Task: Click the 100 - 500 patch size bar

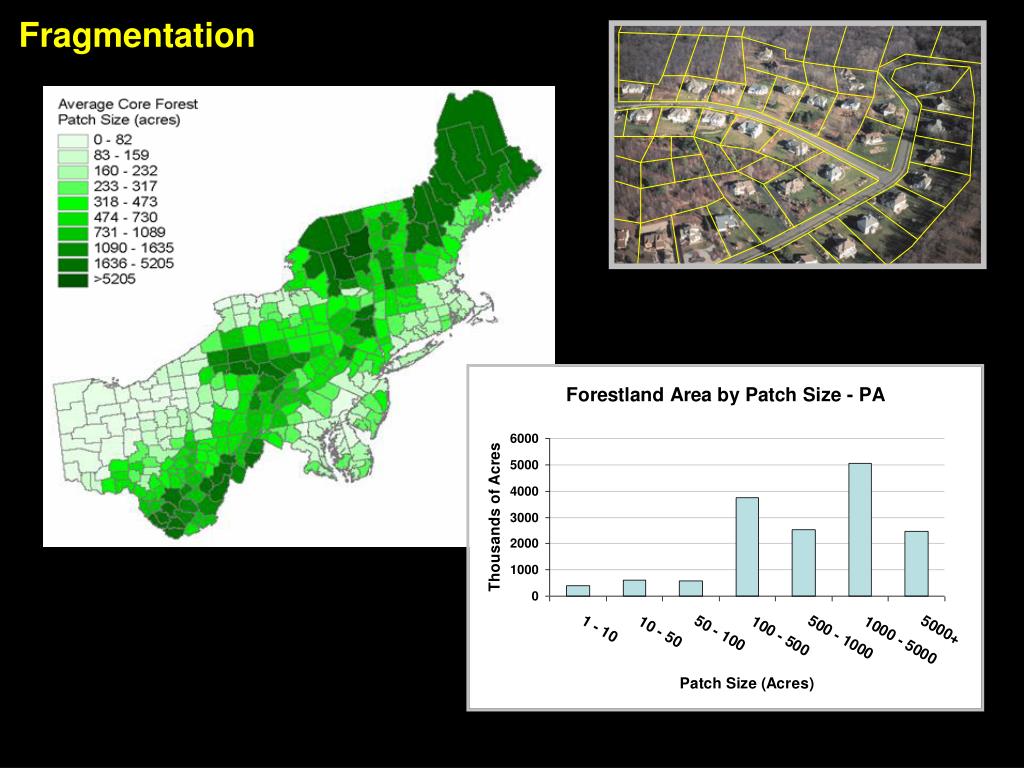Action: pyautogui.click(x=747, y=547)
